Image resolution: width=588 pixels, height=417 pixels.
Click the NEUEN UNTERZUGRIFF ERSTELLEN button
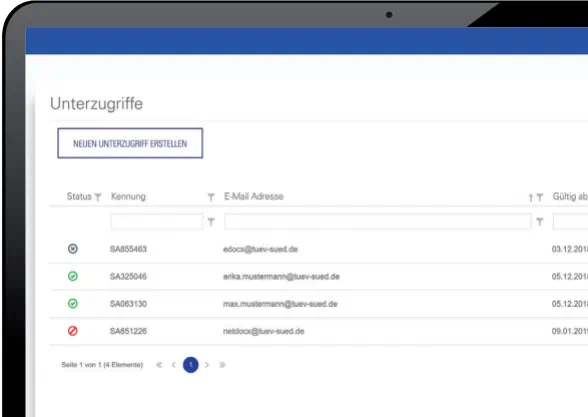pos(130,143)
